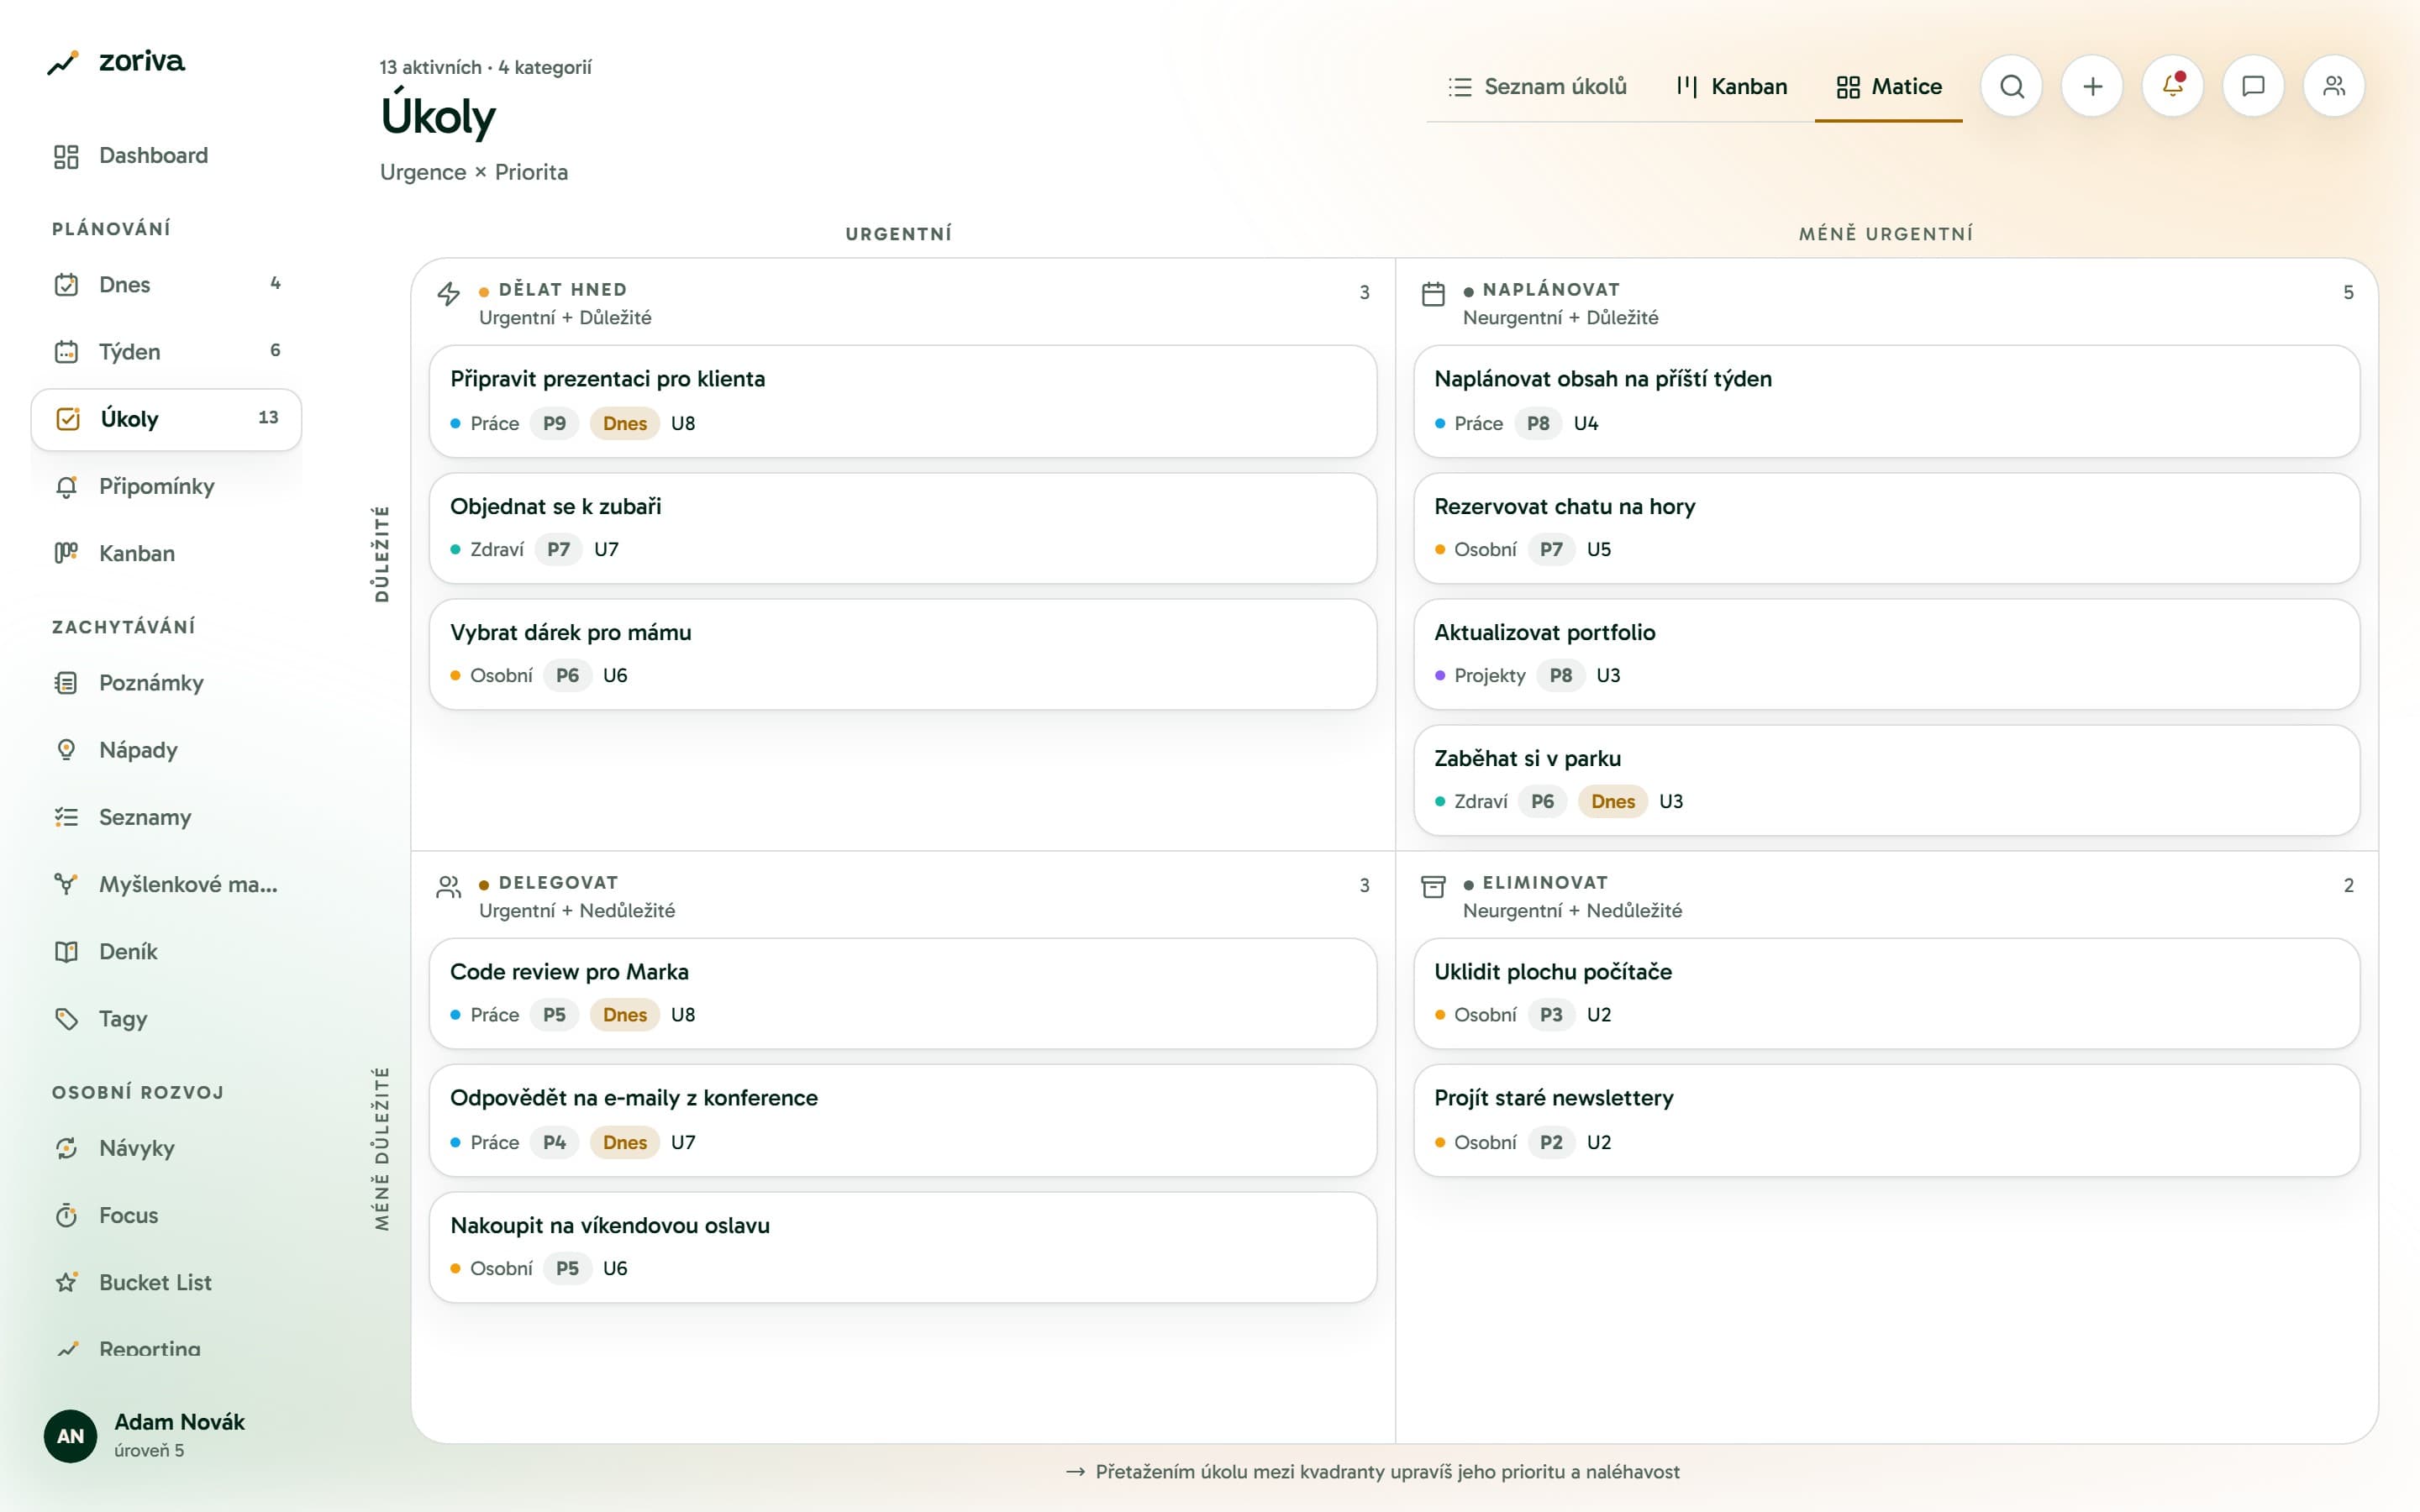2420x1512 pixels.
Task: Select the Matice tab
Action: pyautogui.click(x=1889, y=87)
